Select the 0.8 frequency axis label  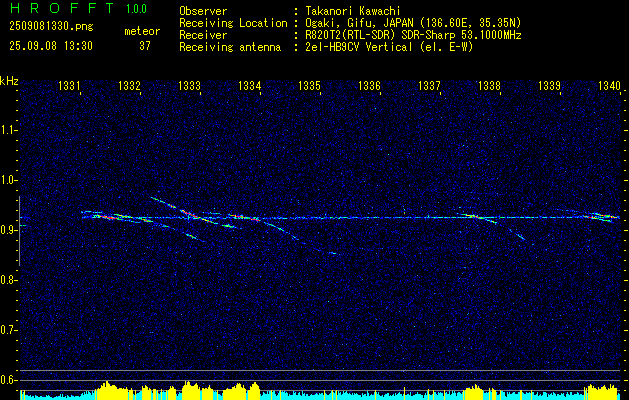pos(7,280)
